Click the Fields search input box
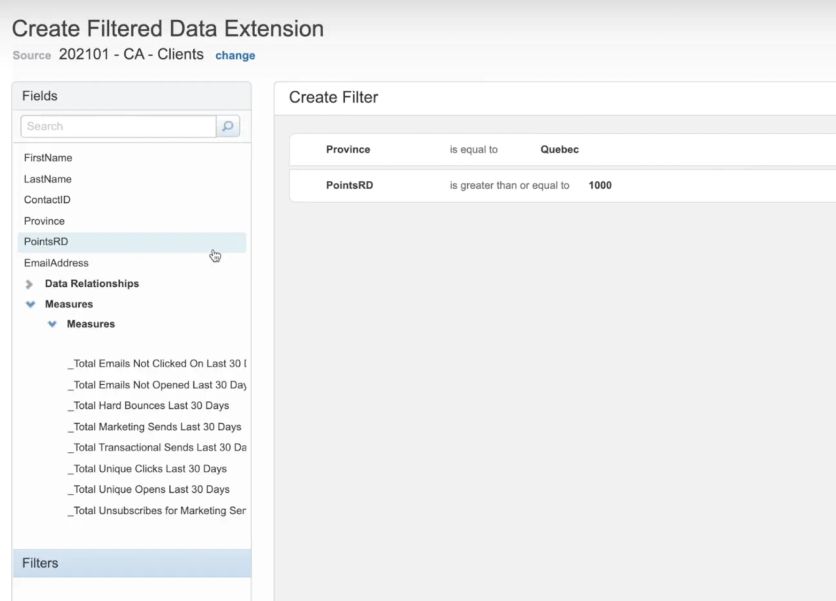 [118, 126]
